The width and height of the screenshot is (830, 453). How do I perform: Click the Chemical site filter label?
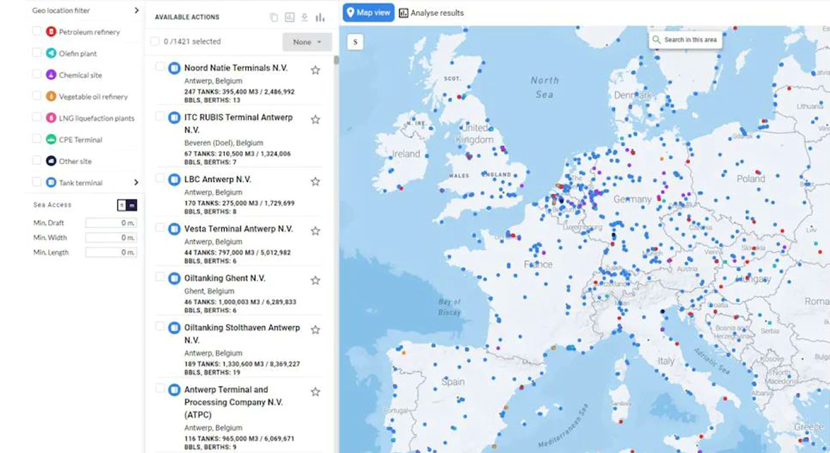pos(80,75)
